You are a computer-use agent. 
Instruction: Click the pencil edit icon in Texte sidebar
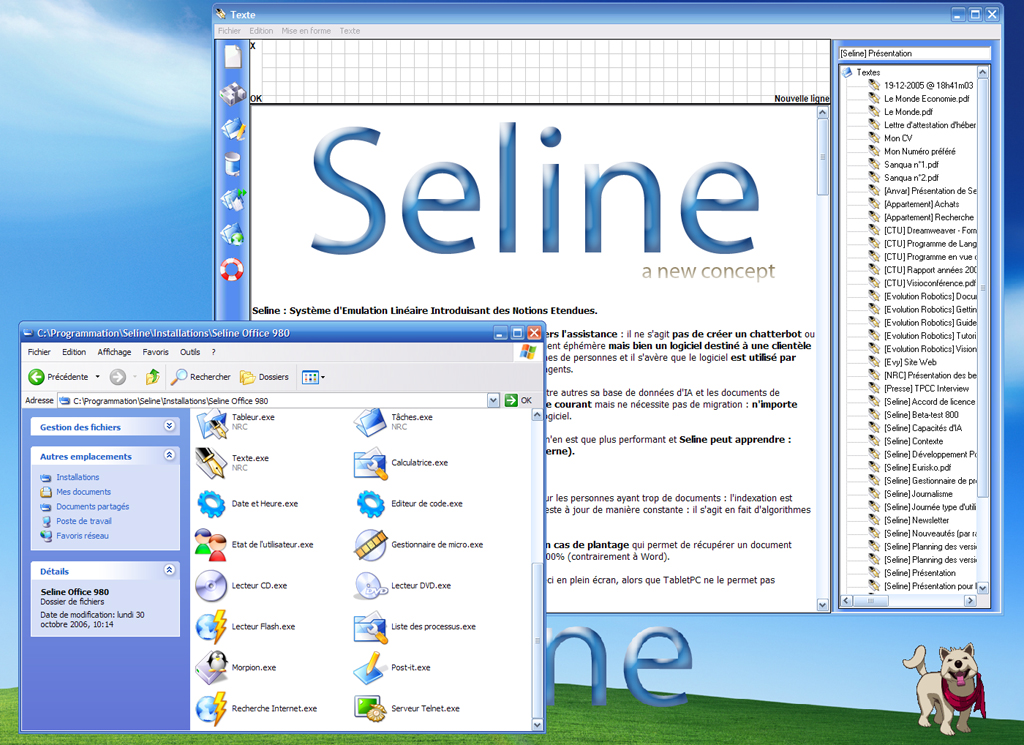tap(233, 129)
